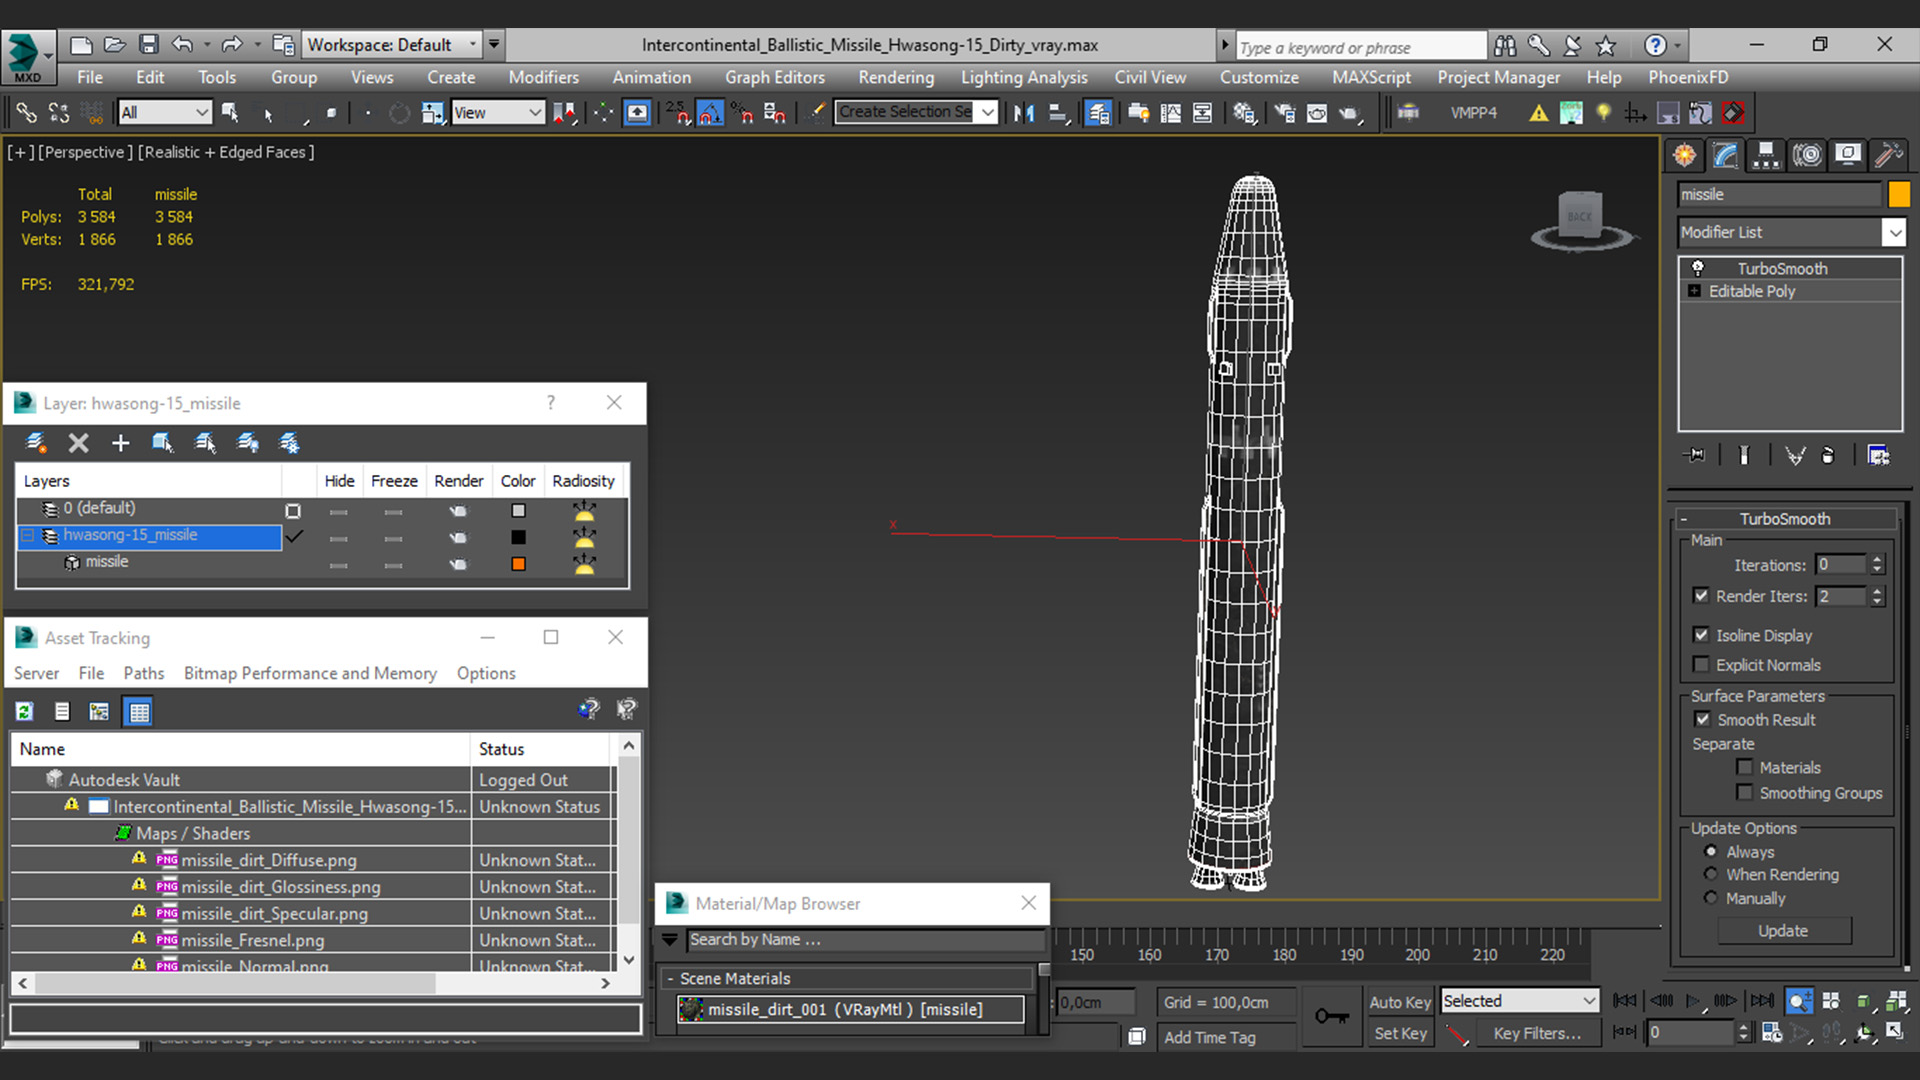The height and width of the screenshot is (1080, 1920).
Task: Select the Always update radio button
Action: coord(1711,852)
